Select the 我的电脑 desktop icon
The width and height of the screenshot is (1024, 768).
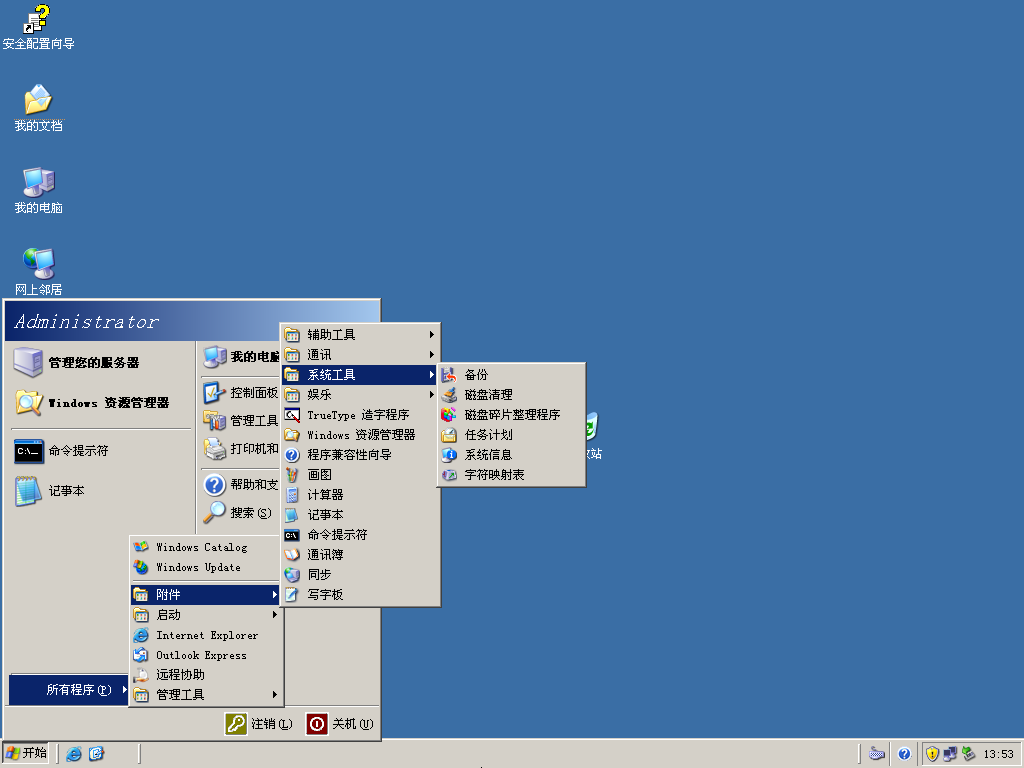coord(38,190)
